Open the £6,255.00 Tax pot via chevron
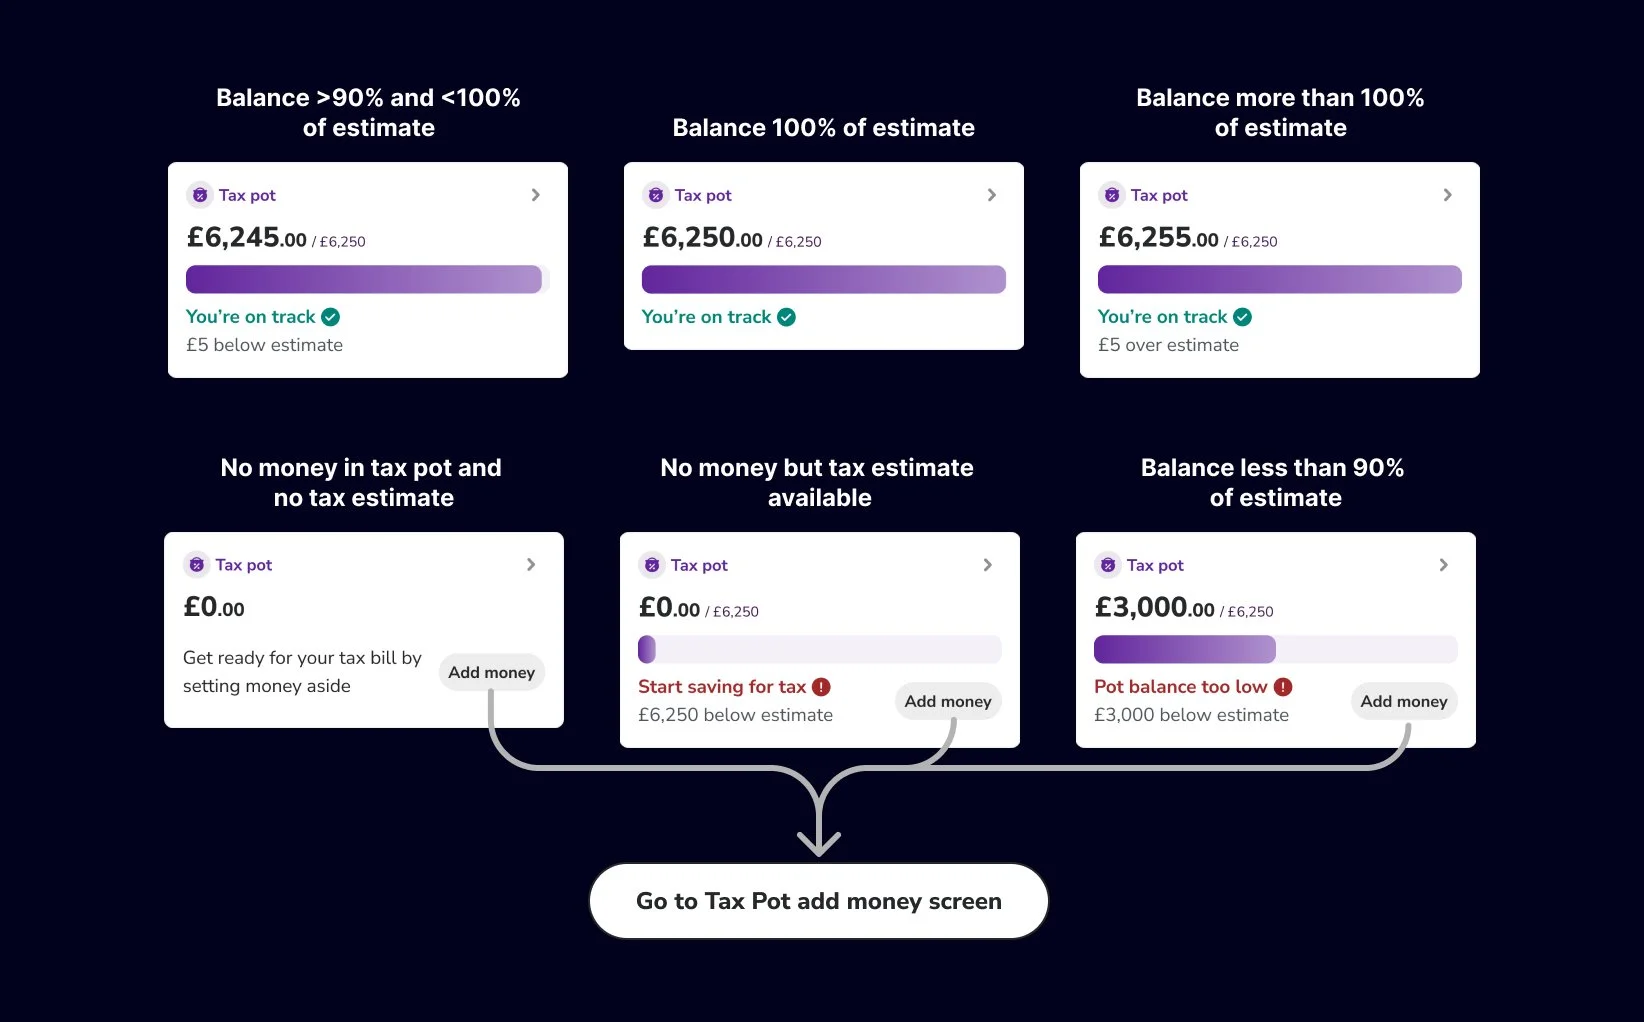 [1448, 195]
